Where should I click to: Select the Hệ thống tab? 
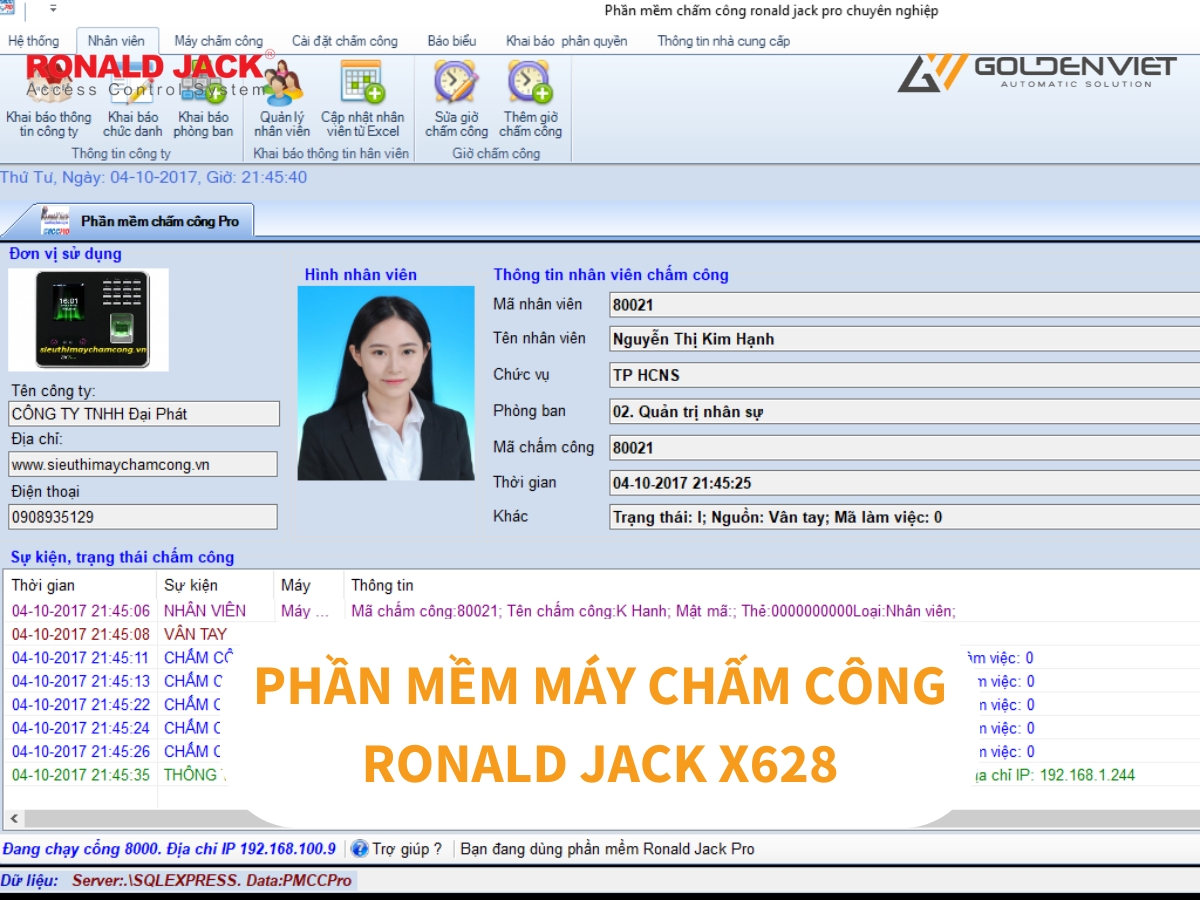[33, 41]
